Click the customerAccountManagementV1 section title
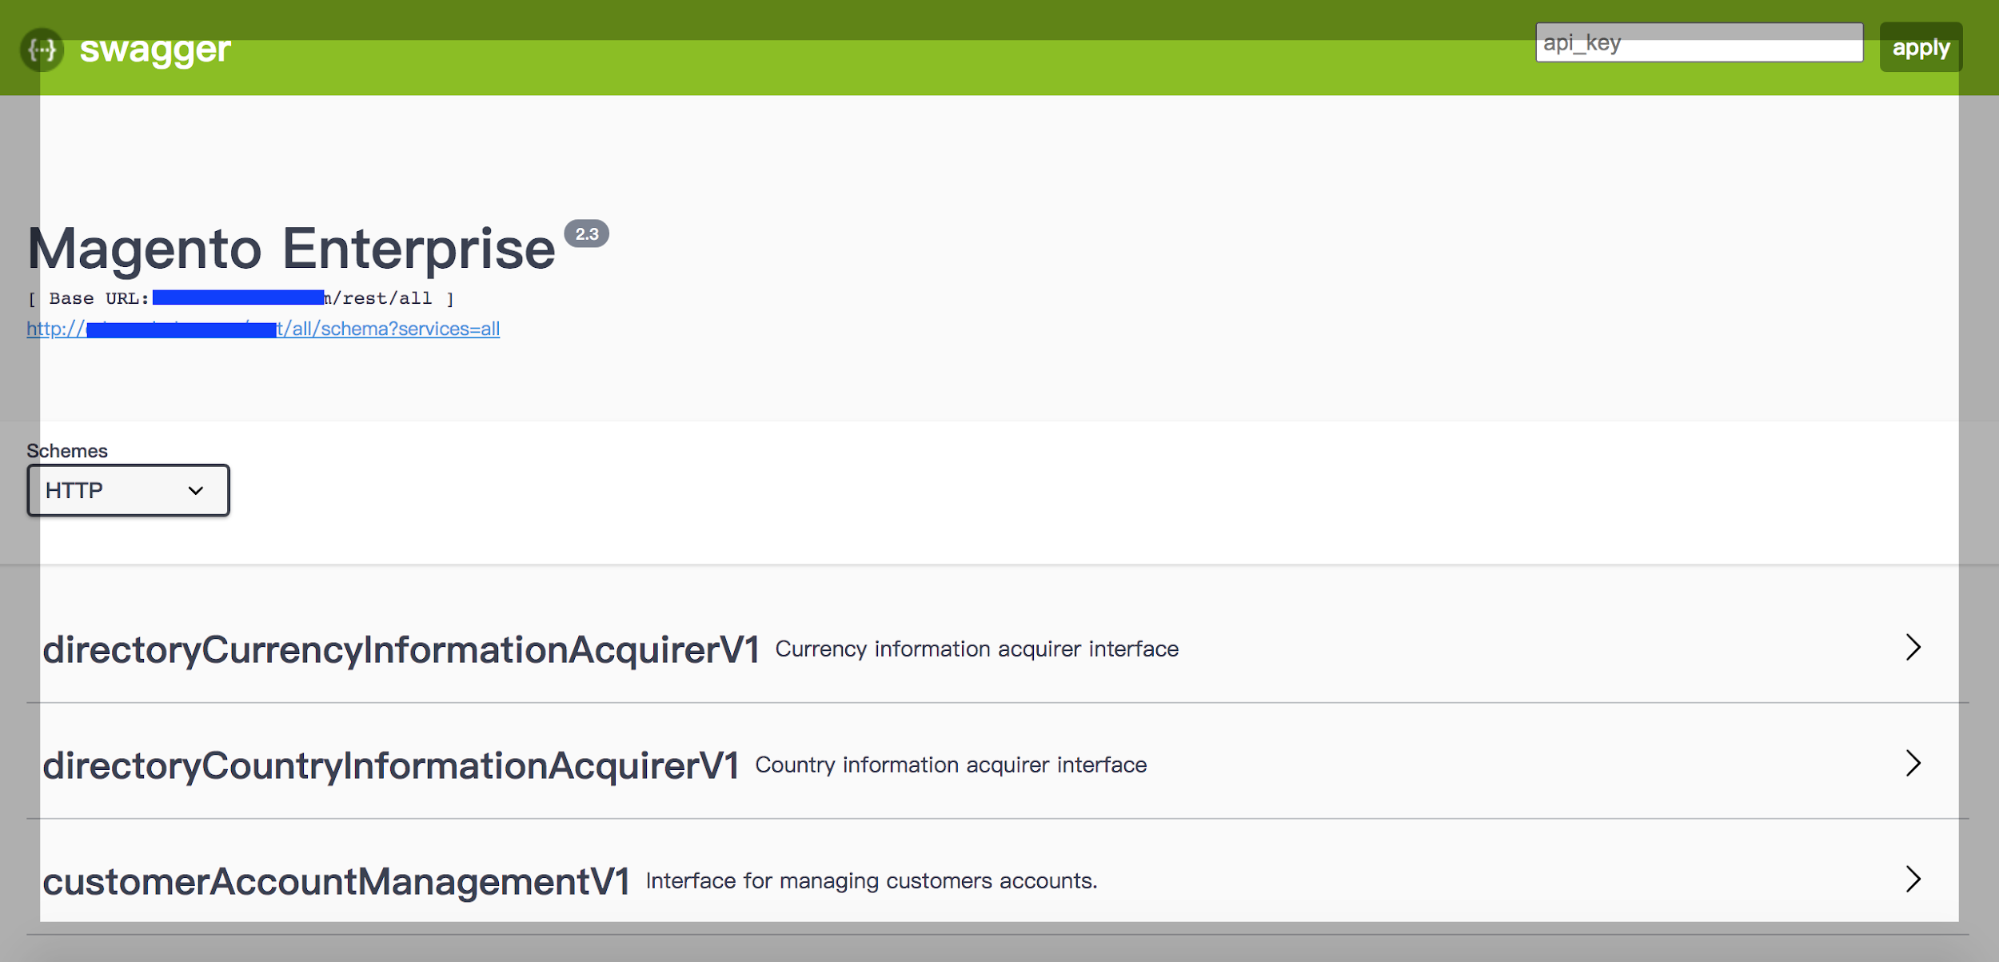This screenshot has width=1999, height=962. 336,882
